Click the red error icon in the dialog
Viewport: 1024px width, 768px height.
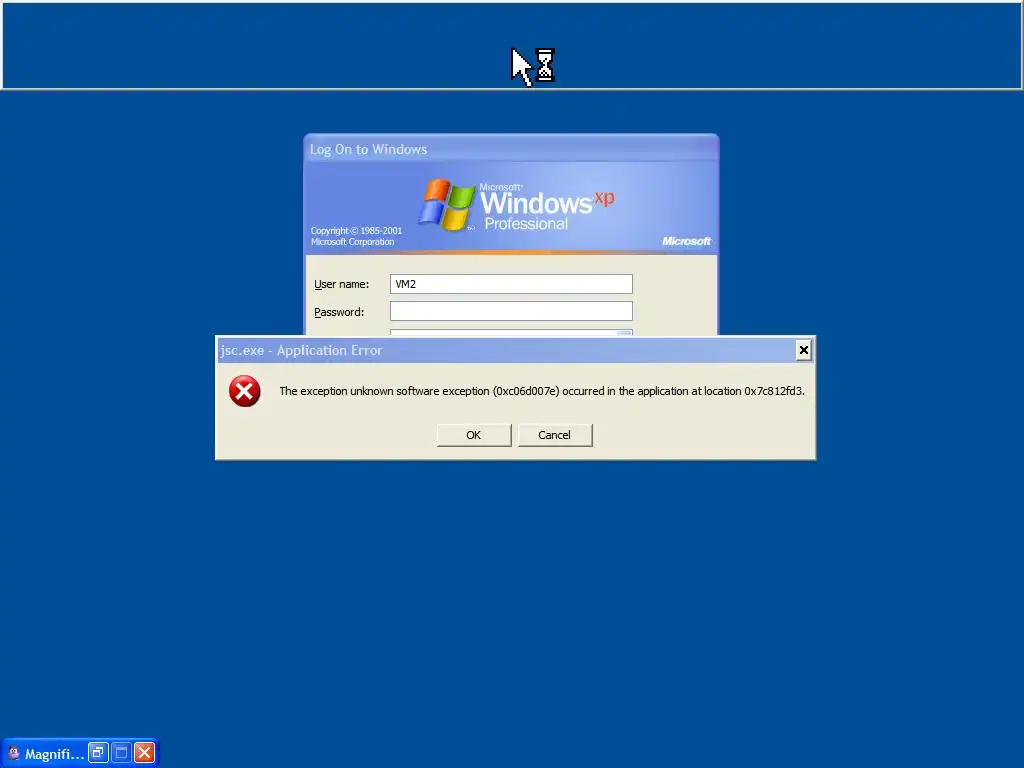(x=244, y=391)
